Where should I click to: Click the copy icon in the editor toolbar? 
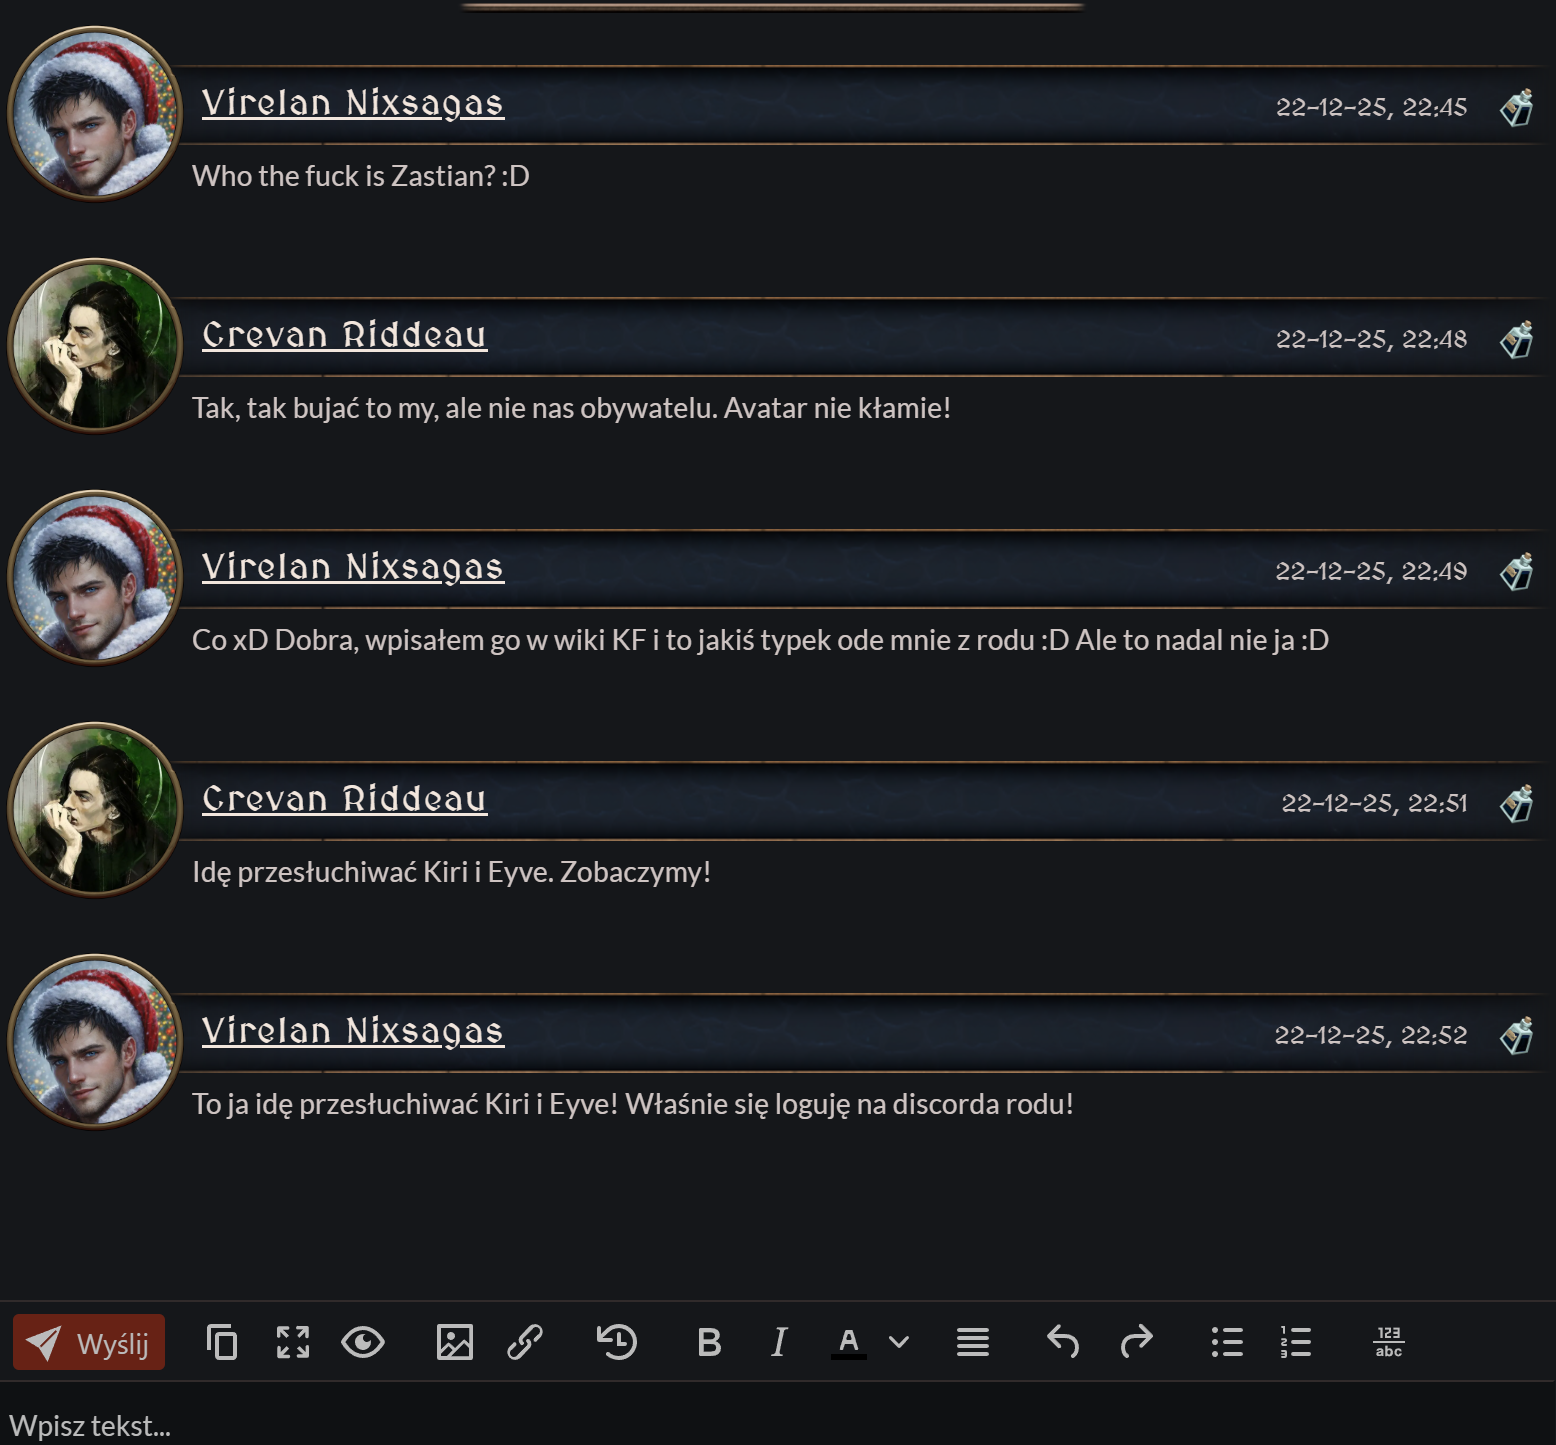coord(221,1342)
